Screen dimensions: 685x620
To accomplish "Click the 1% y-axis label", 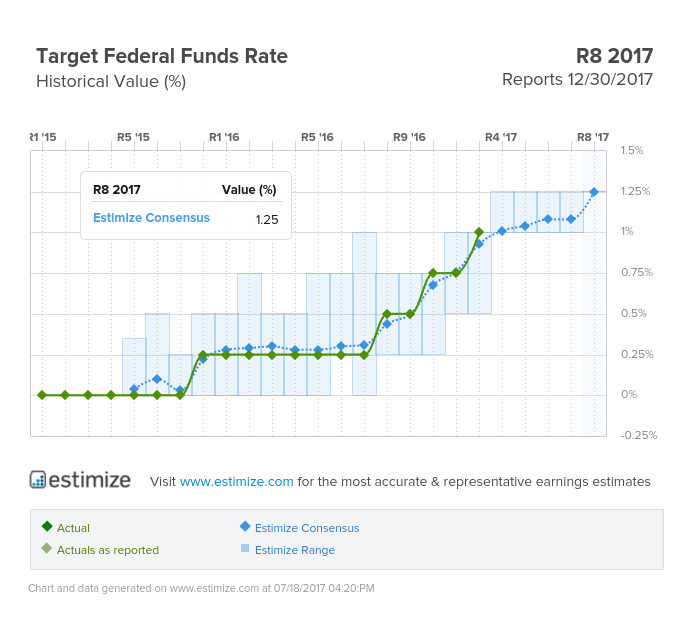I will click(627, 232).
